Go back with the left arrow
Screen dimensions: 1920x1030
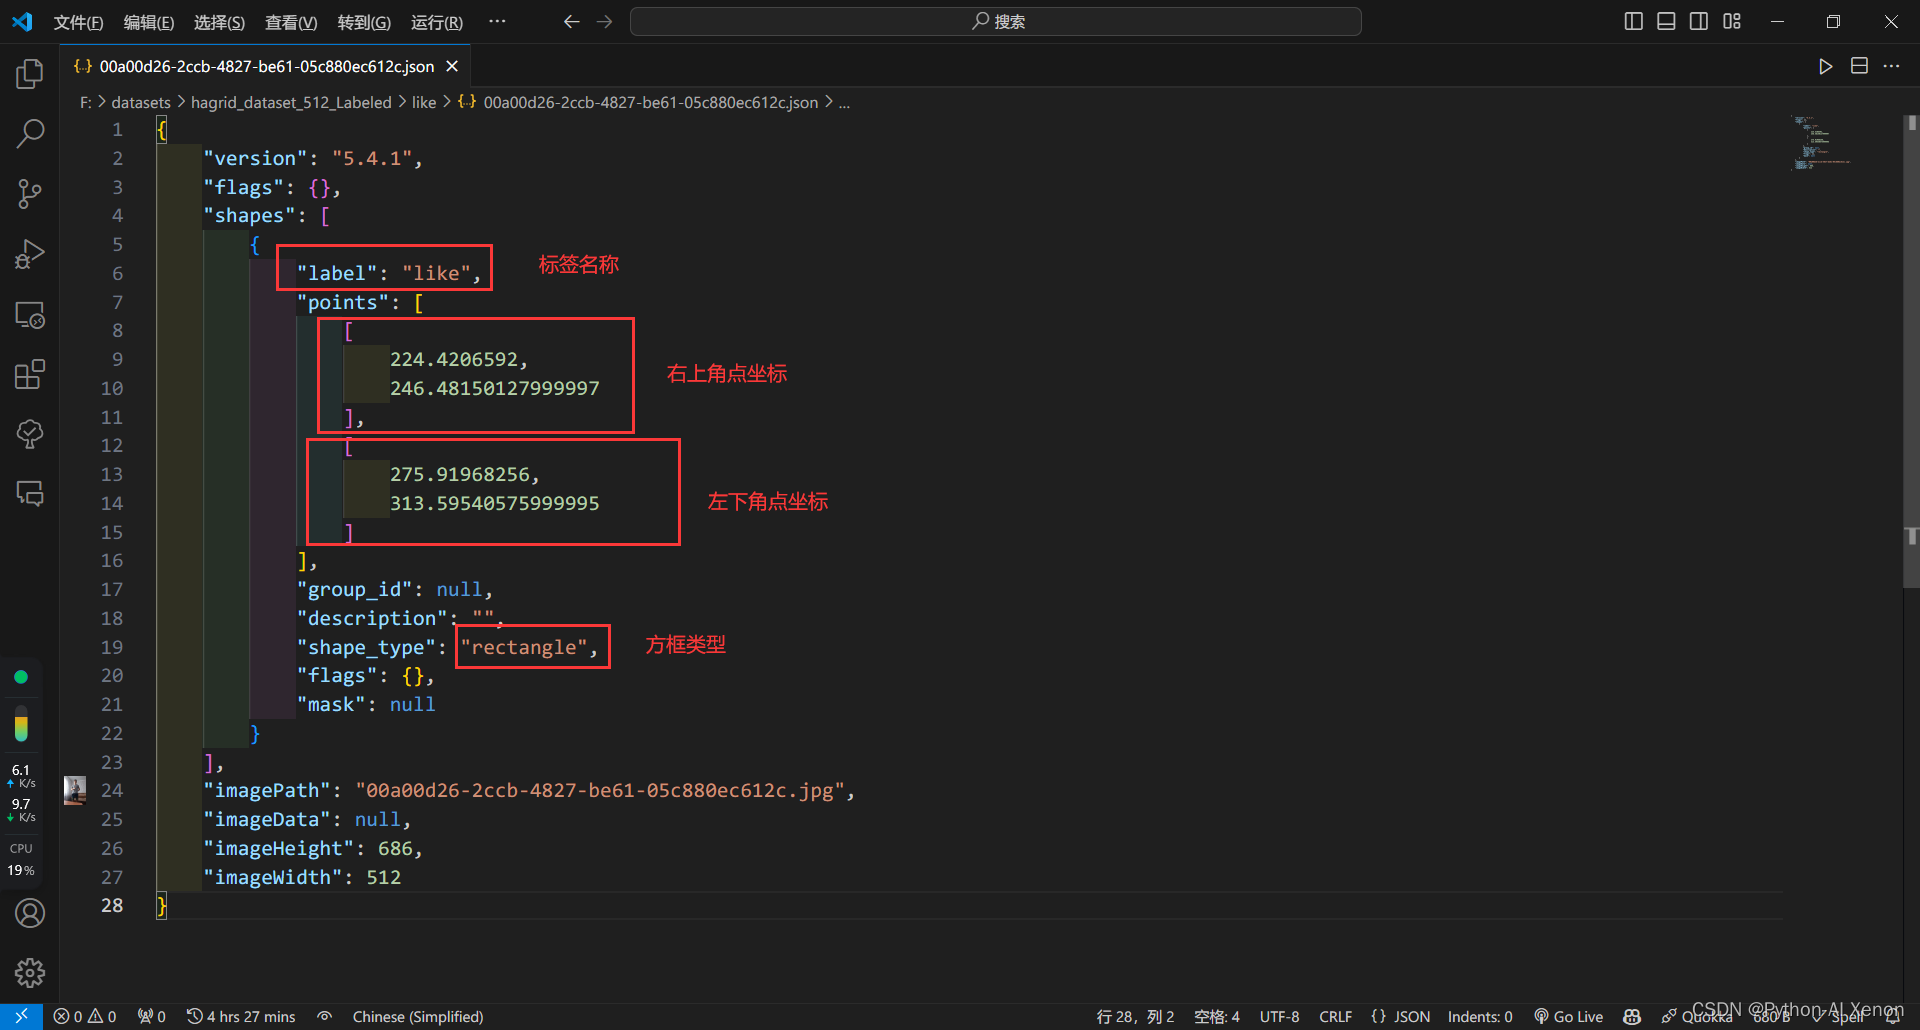tap(571, 21)
